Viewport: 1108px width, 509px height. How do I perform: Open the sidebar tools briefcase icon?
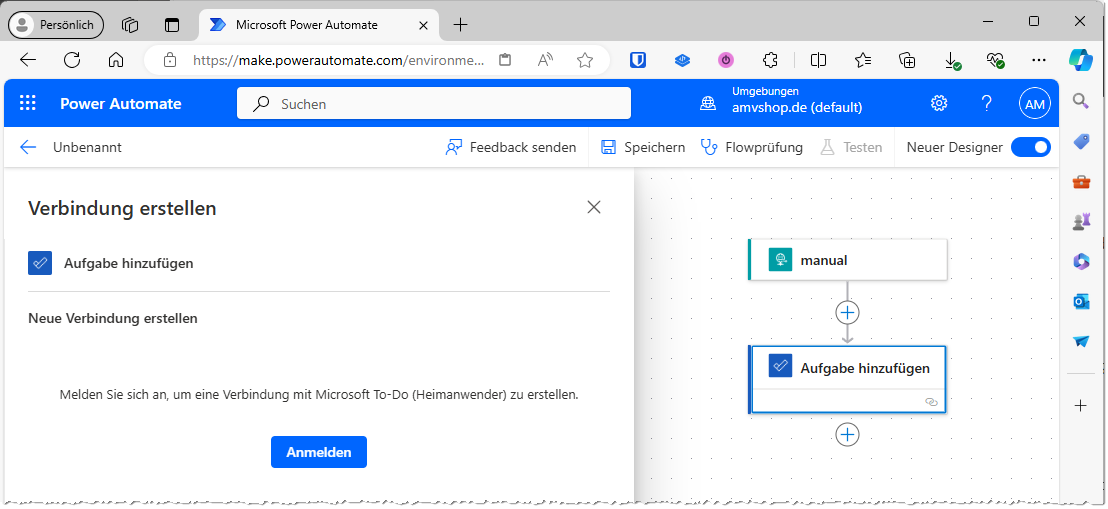(1081, 182)
